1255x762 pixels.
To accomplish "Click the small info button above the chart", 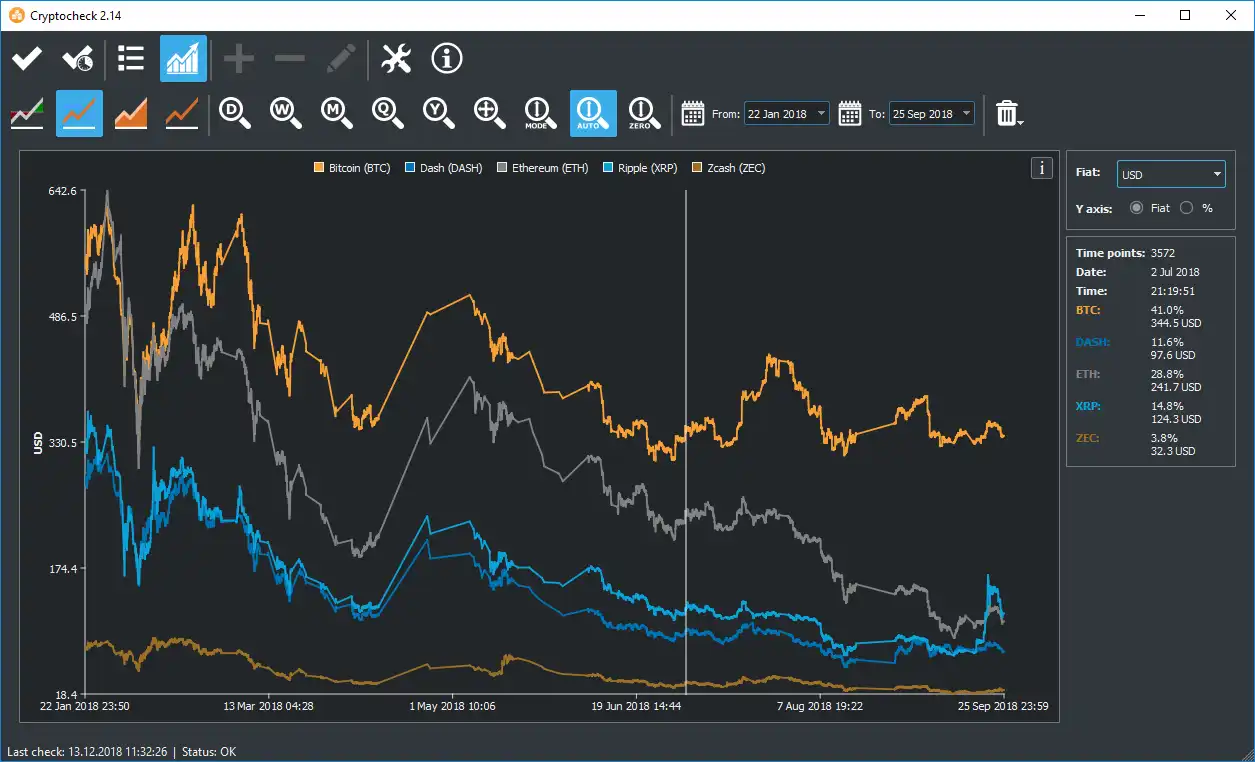I will click(x=1041, y=168).
